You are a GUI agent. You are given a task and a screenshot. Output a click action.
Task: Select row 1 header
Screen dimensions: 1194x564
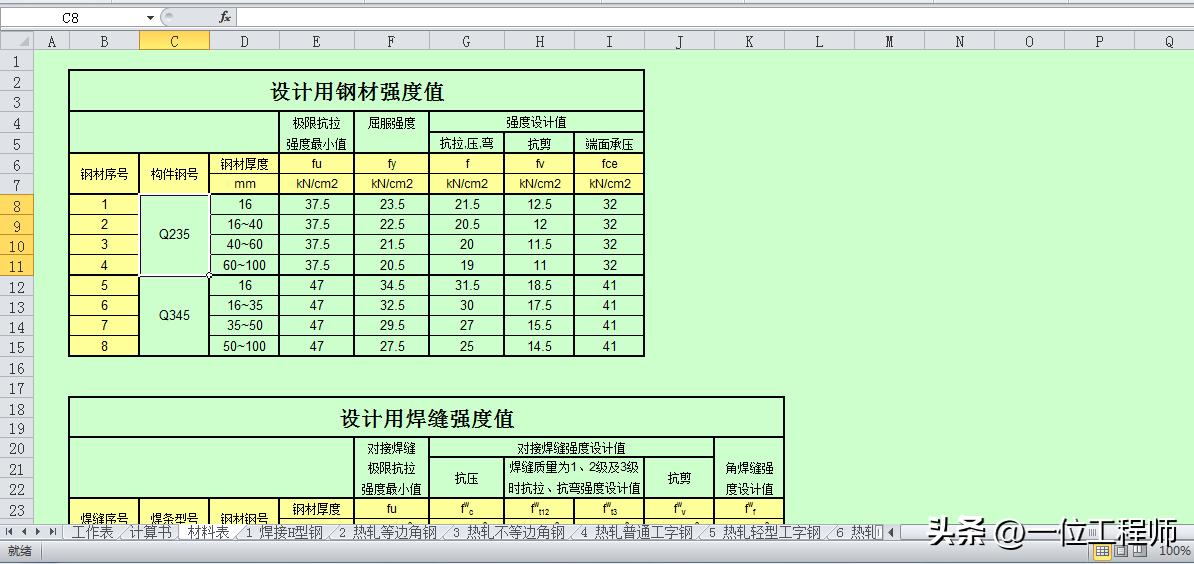click(x=18, y=62)
